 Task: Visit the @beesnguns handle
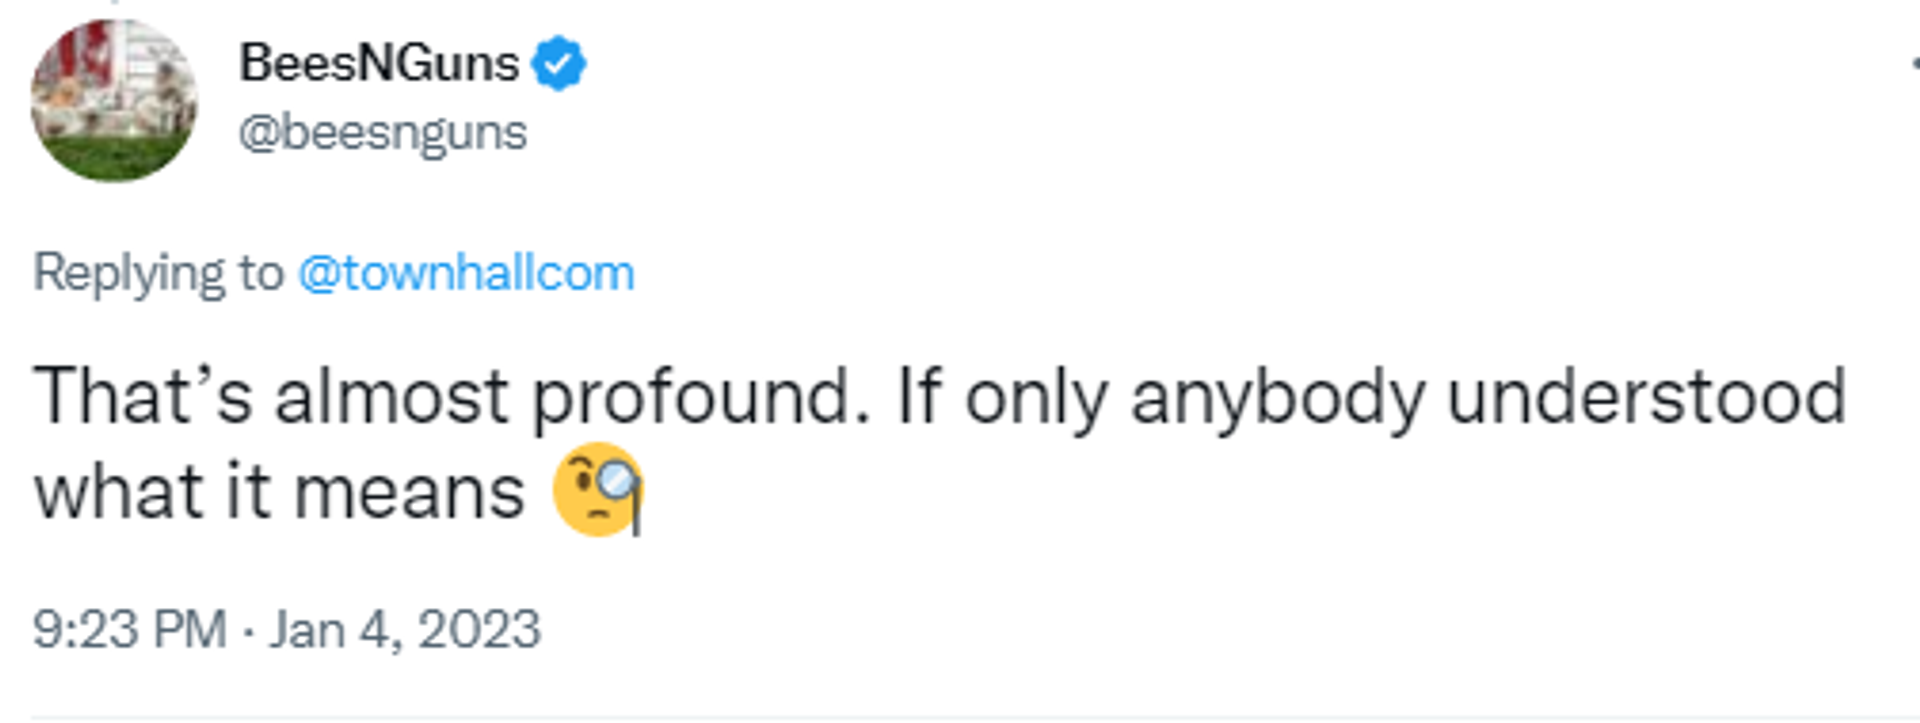(x=383, y=133)
